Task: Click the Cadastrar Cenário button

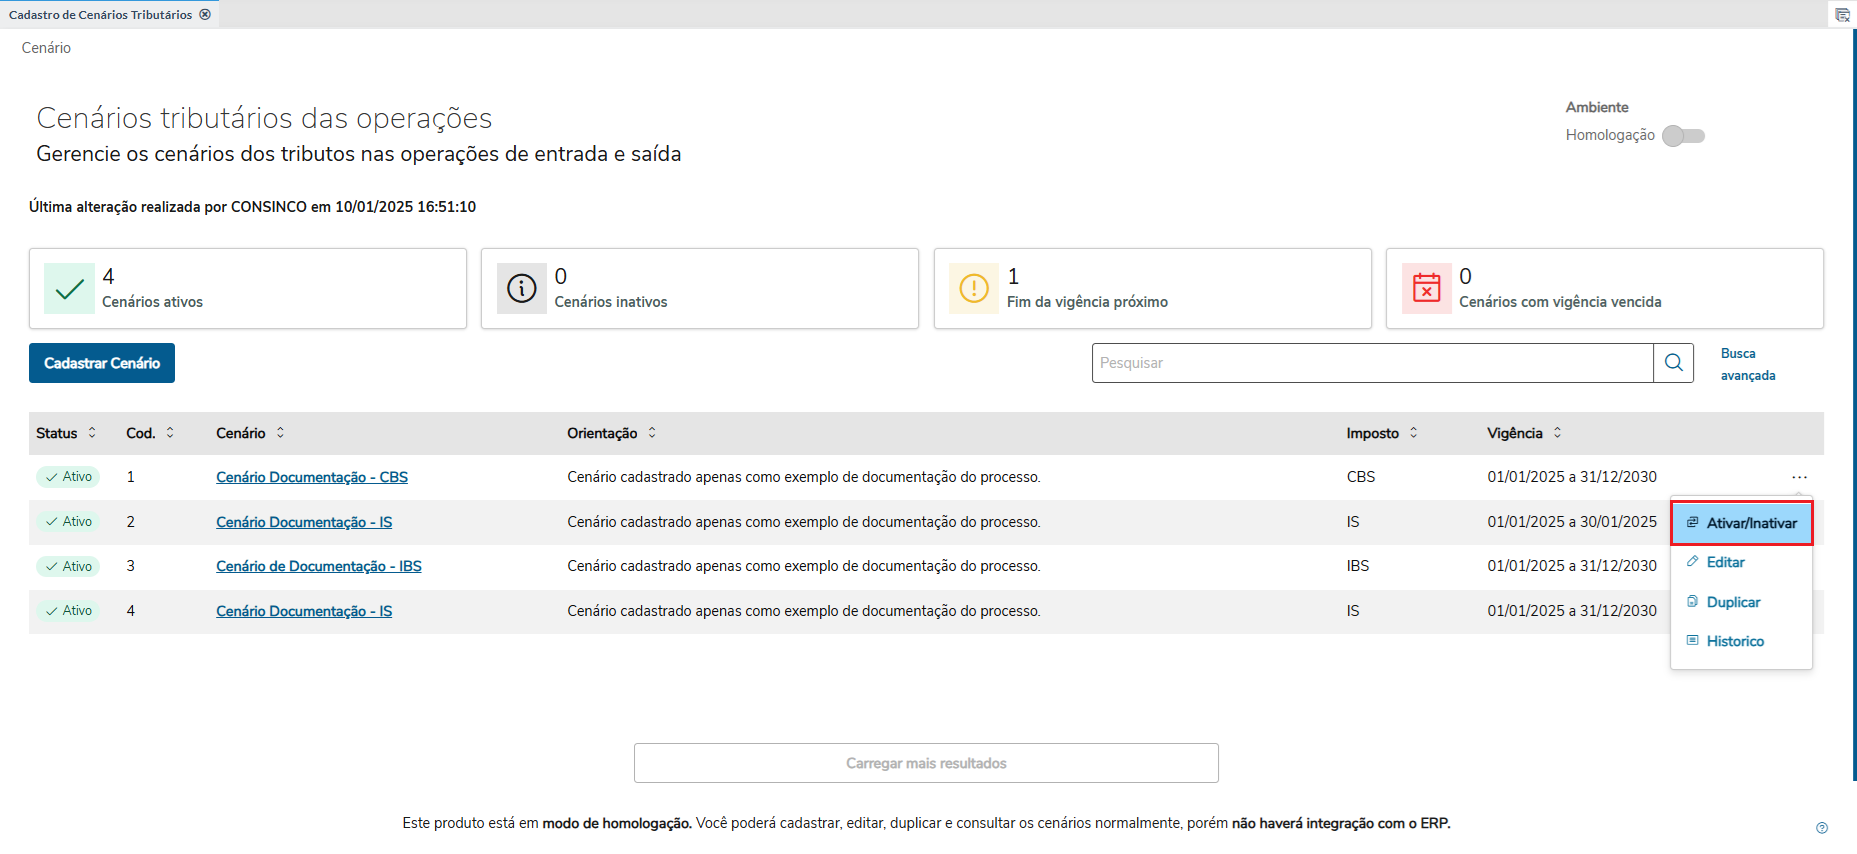Action: [102, 363]
